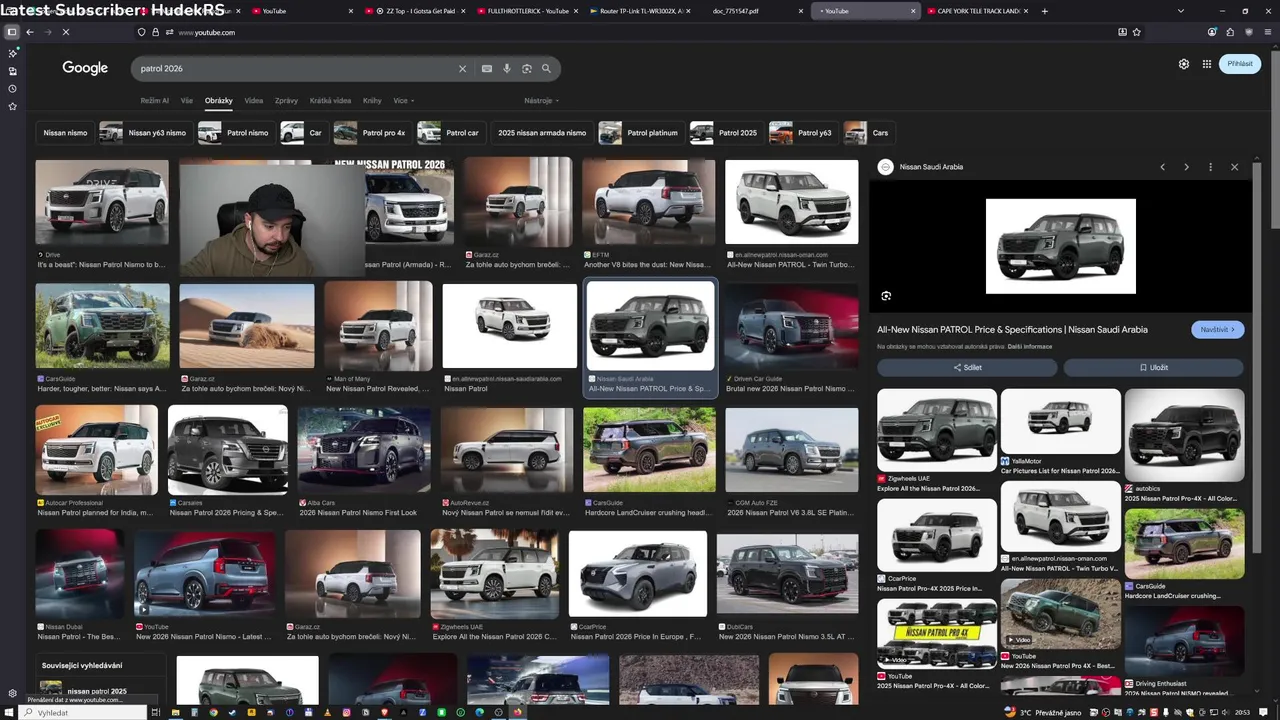This screenshot has height=720, width=1280.
Task: Switch to the CAPE YORK TELE TRACK tab
Action: [x=978, y=11]
